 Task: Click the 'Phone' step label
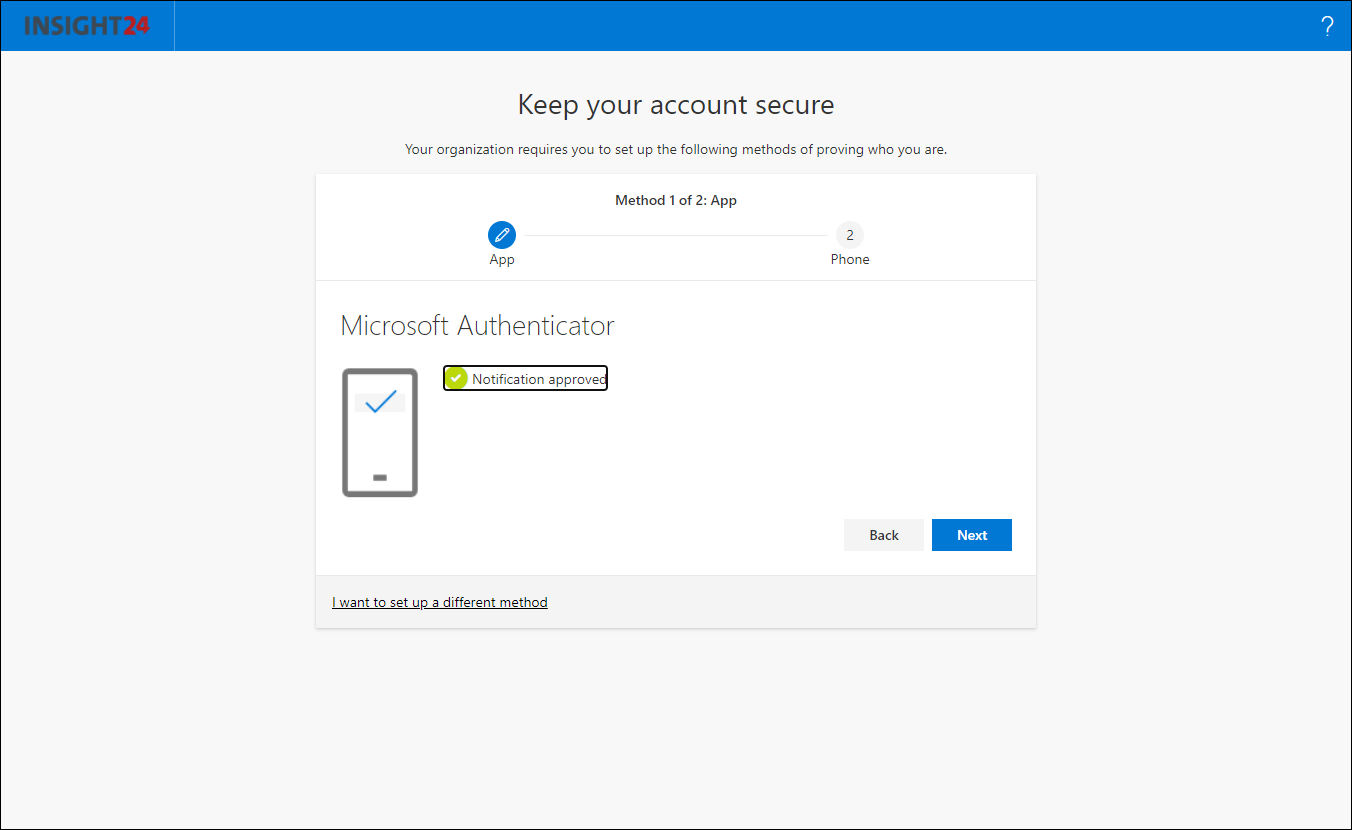tap(850, 259)
